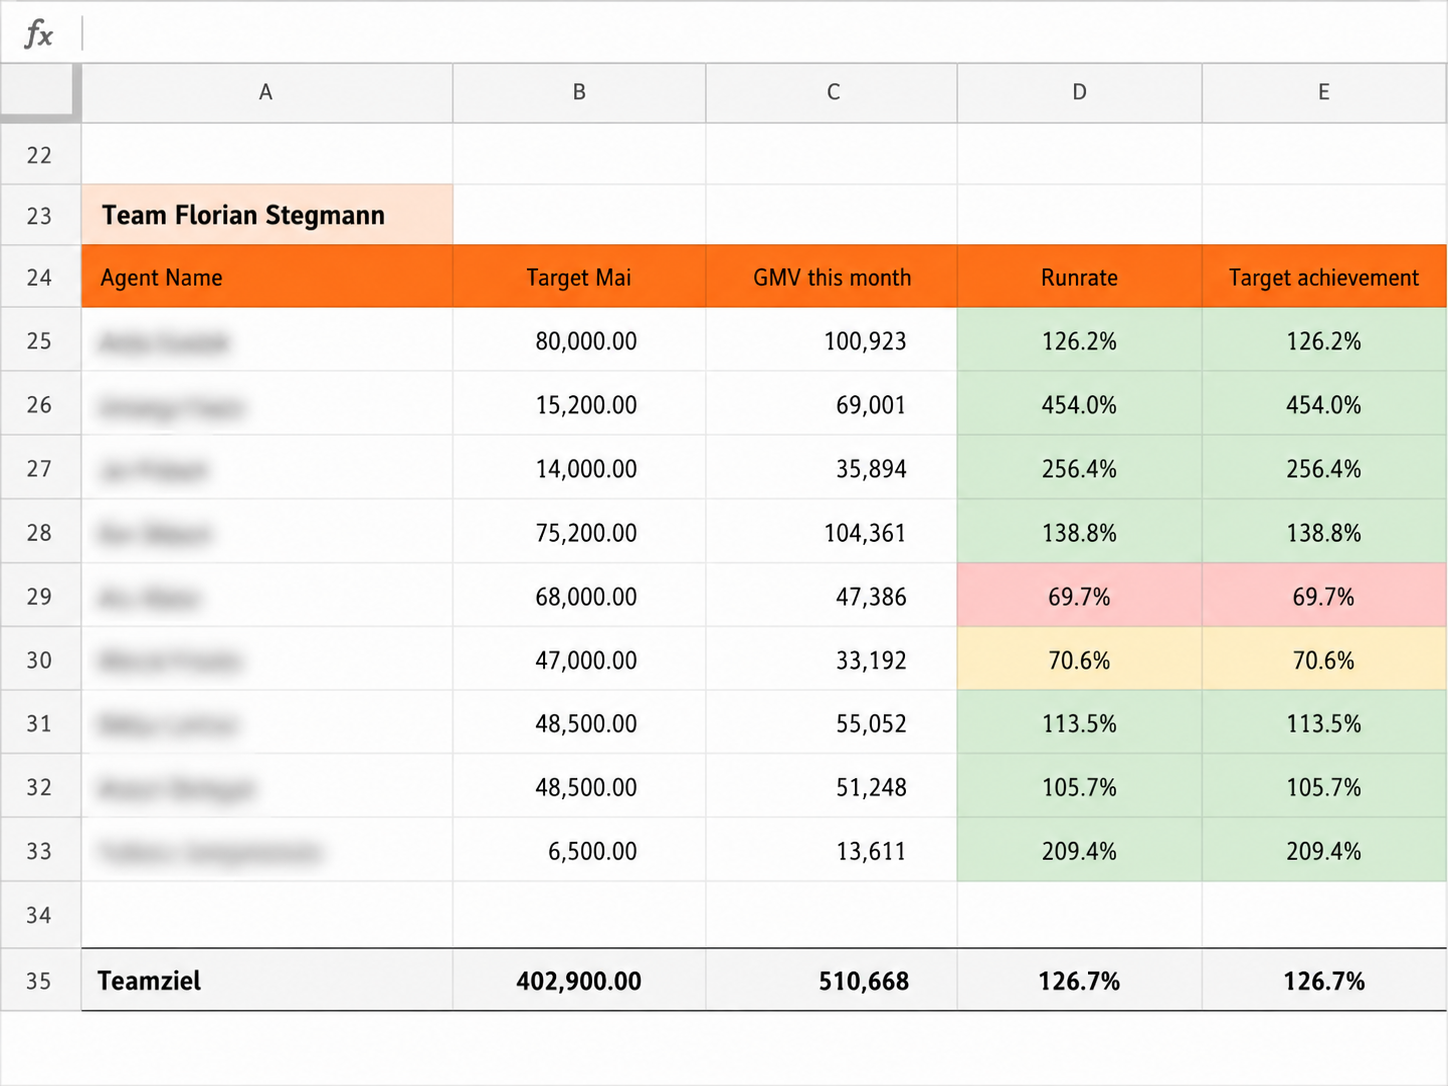This screenshot has width=1448, height=1086.
Task: Select column A header
Action: [x=266, y=93]
